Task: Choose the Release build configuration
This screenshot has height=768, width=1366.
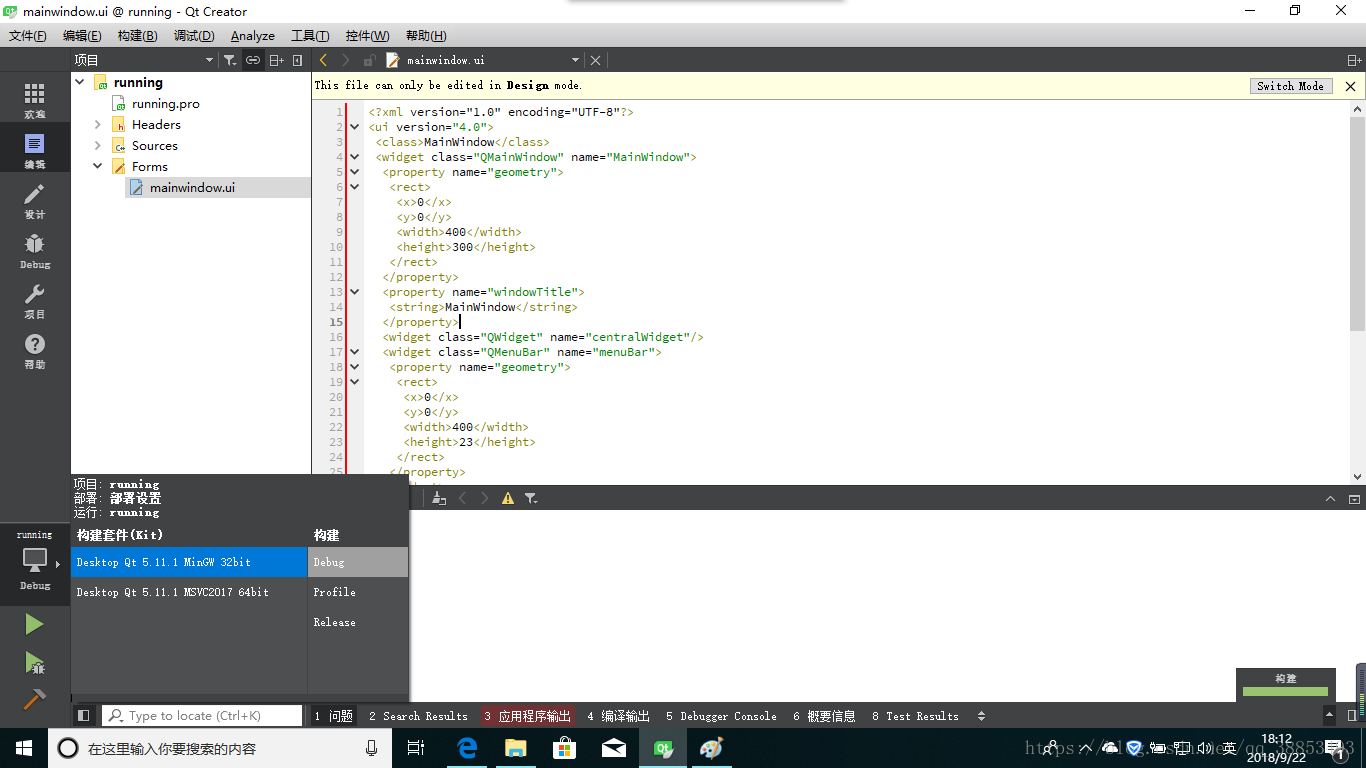Action: [358, 622]
